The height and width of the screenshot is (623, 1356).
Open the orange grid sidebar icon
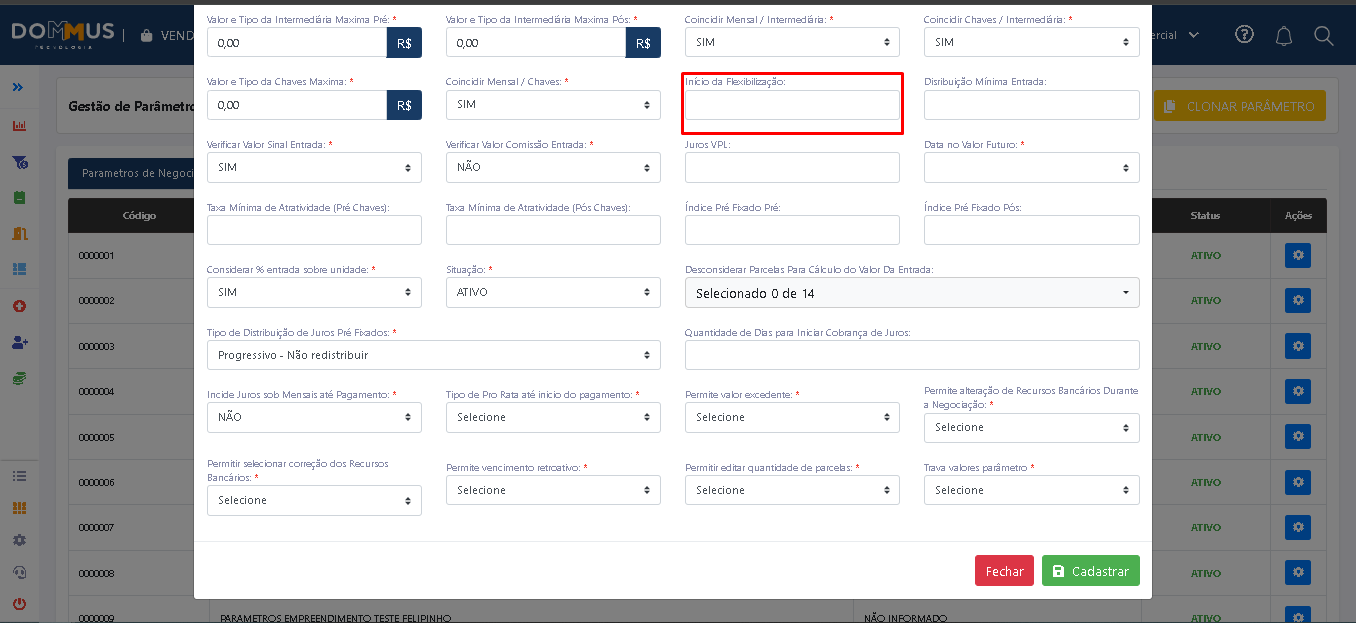pyautogui.click(x=18, y=508)
